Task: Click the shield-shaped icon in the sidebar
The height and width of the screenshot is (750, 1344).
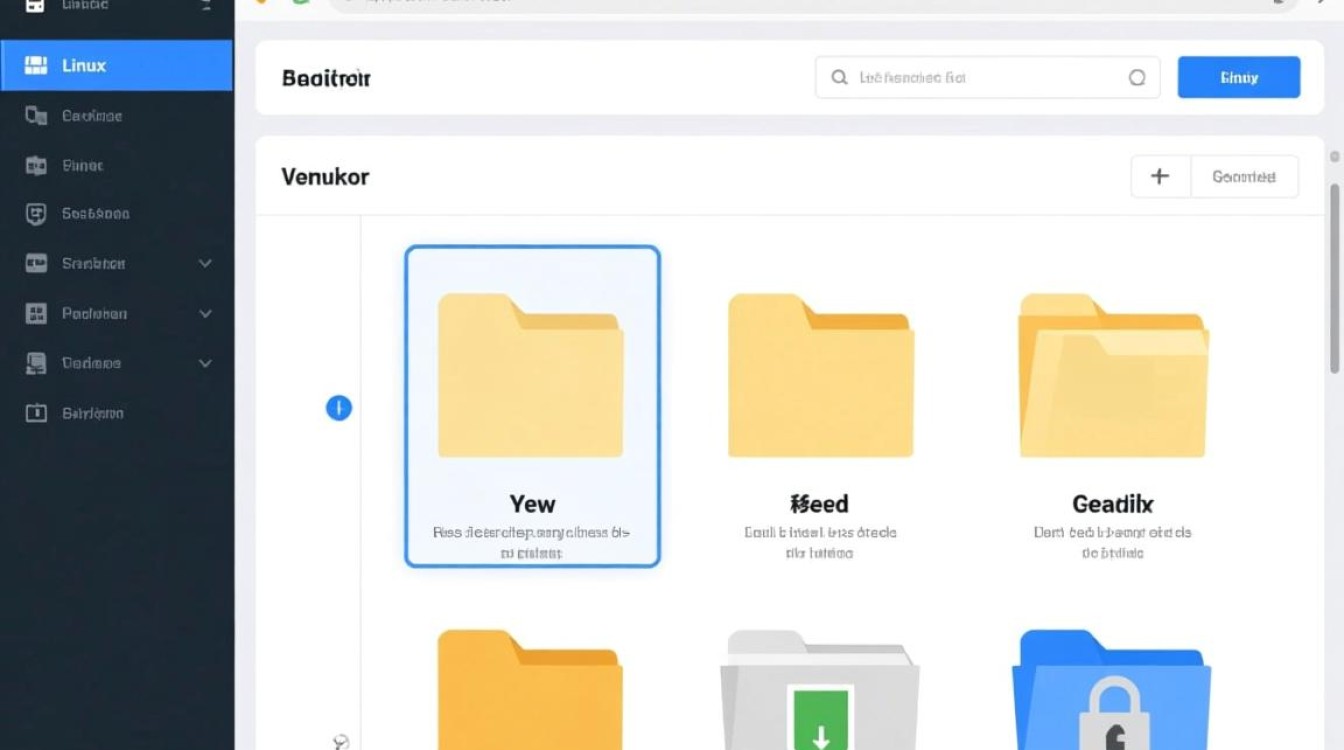Action: click(x=36, y=214)
